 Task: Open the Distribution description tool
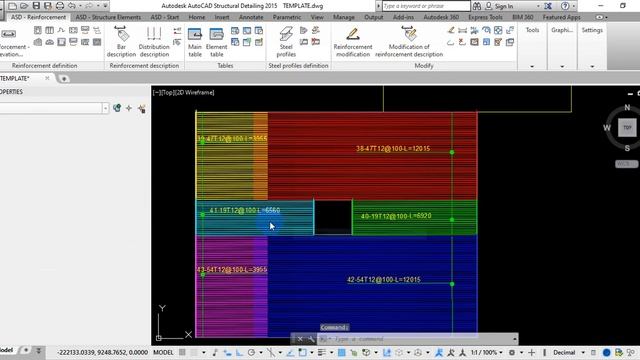154,42
